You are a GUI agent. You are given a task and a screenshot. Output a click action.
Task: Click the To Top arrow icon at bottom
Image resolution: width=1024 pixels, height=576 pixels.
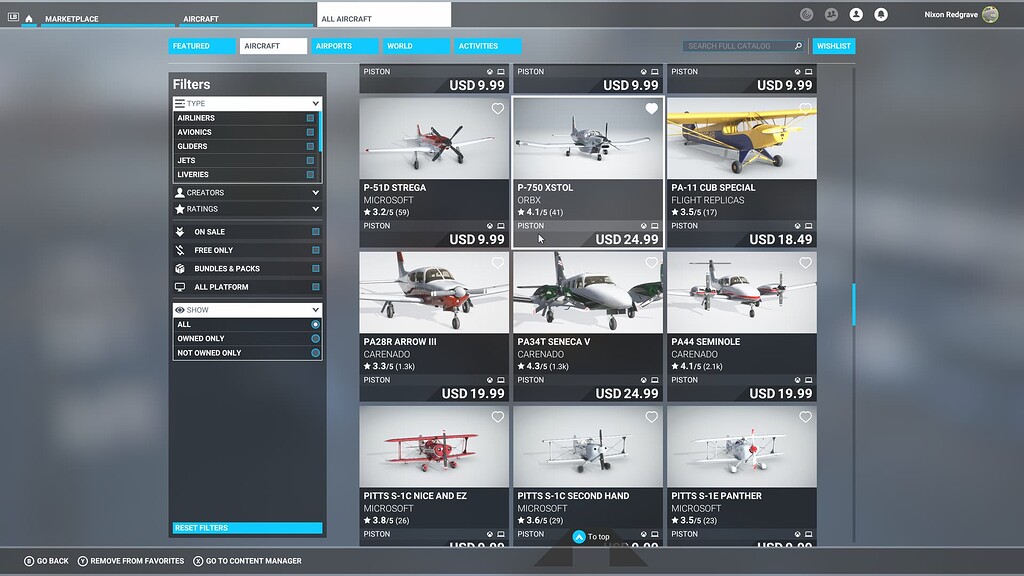(x=577, y=537)
